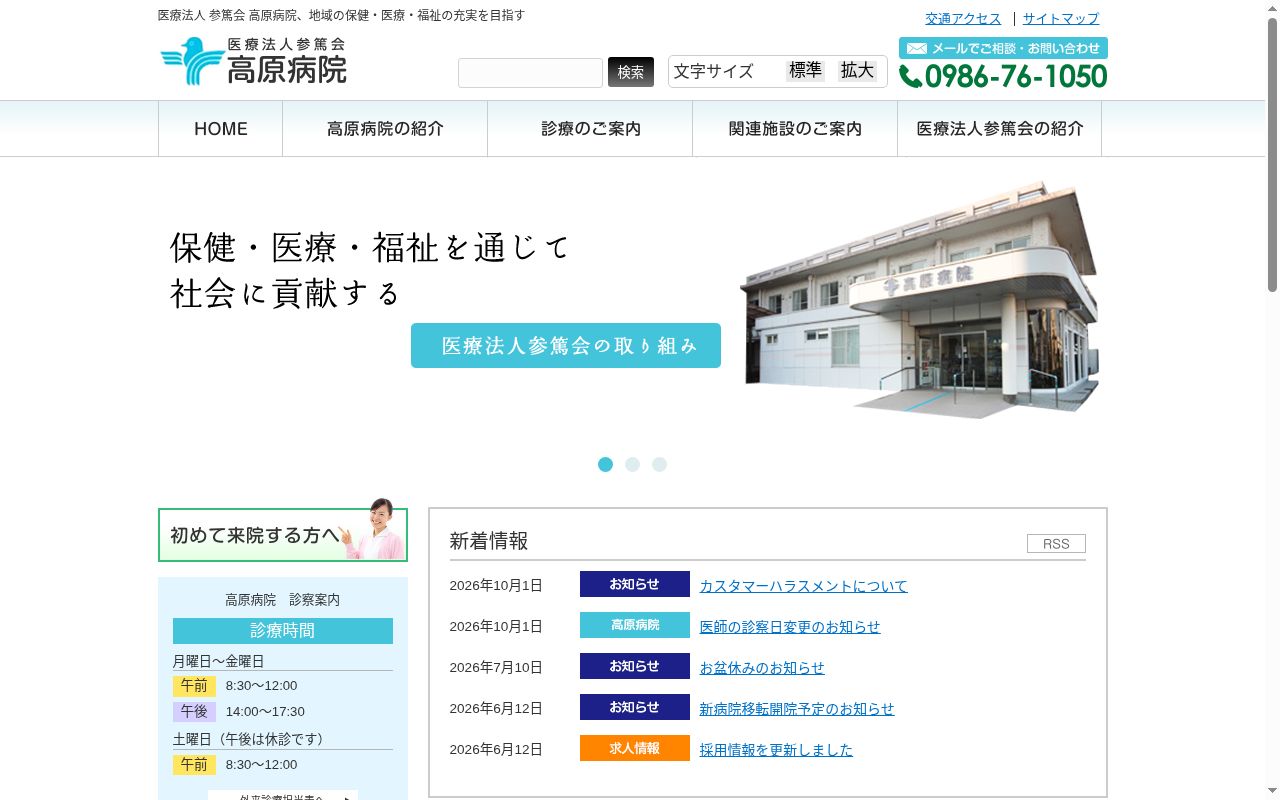Click the phone number 0986-76-1050
Screen dimensions: 1280x800
(1003, 77)
